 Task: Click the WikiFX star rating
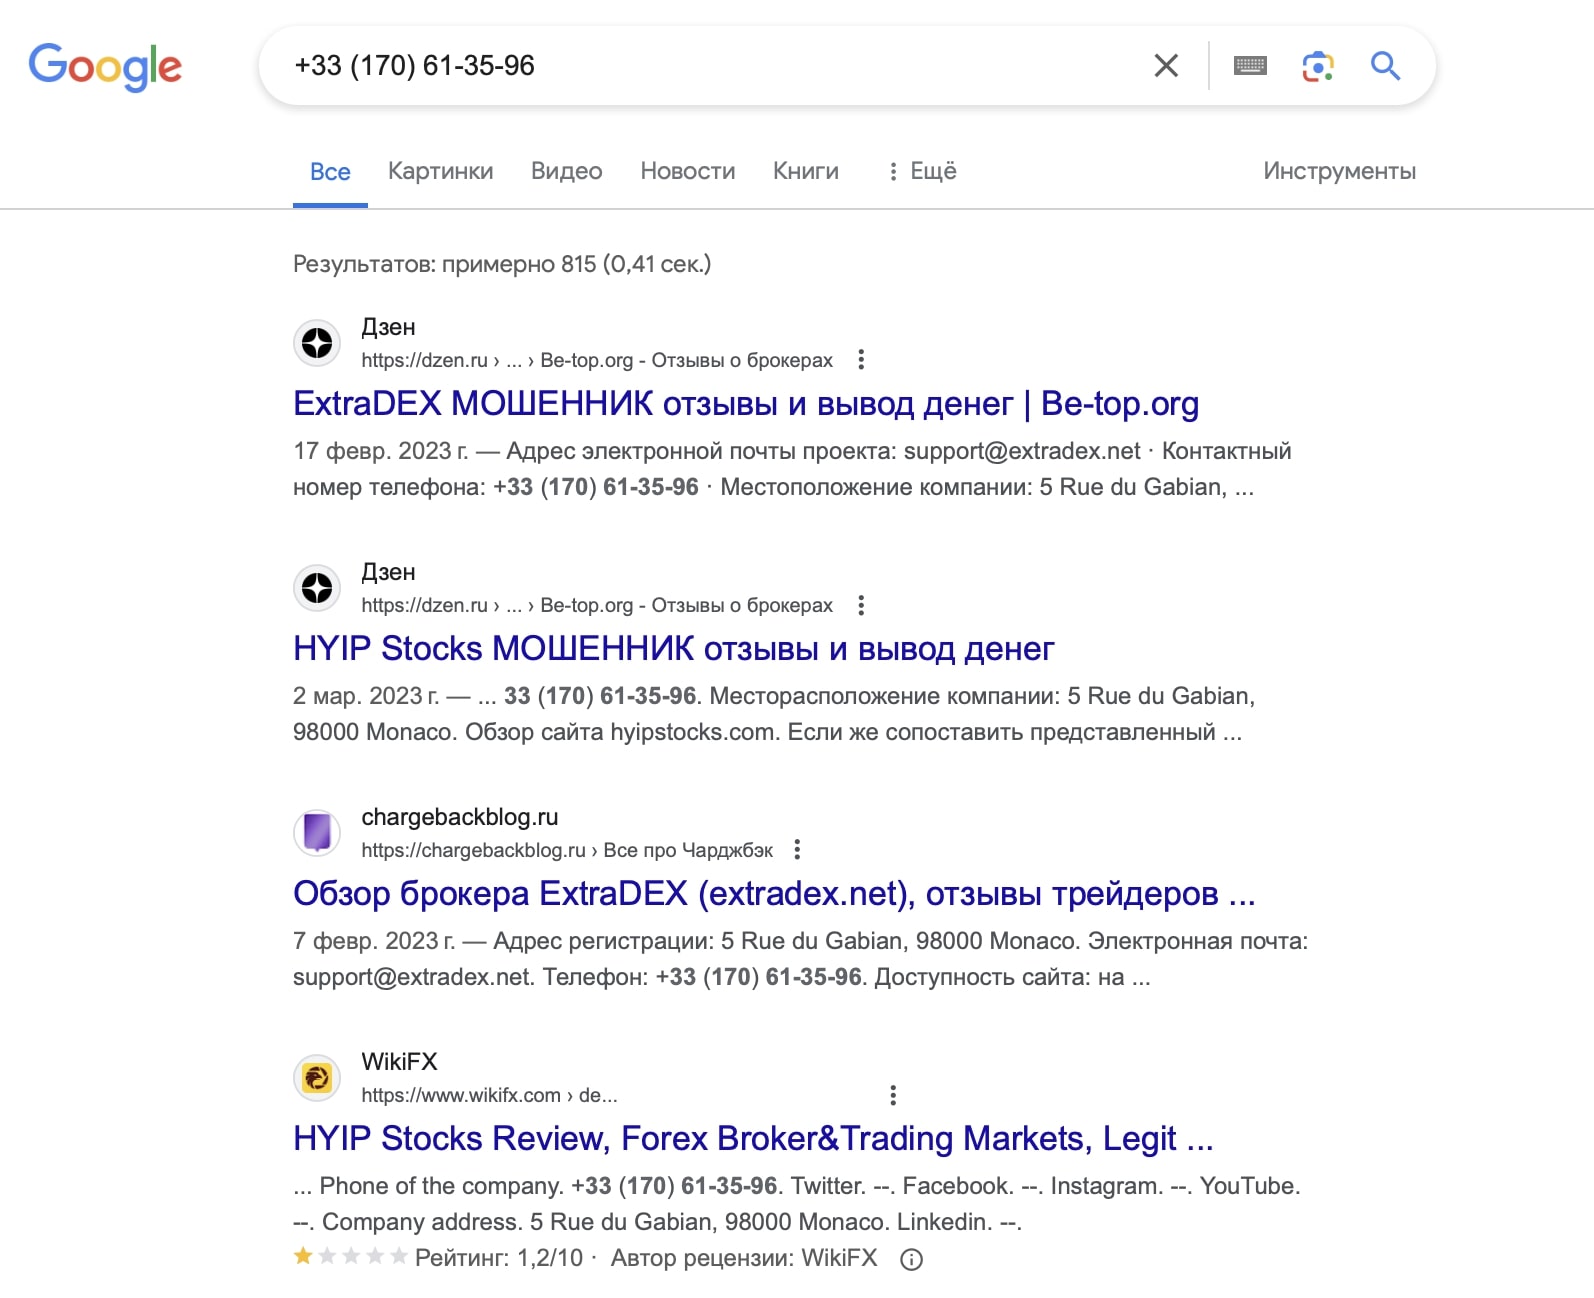click(351, 1256)
